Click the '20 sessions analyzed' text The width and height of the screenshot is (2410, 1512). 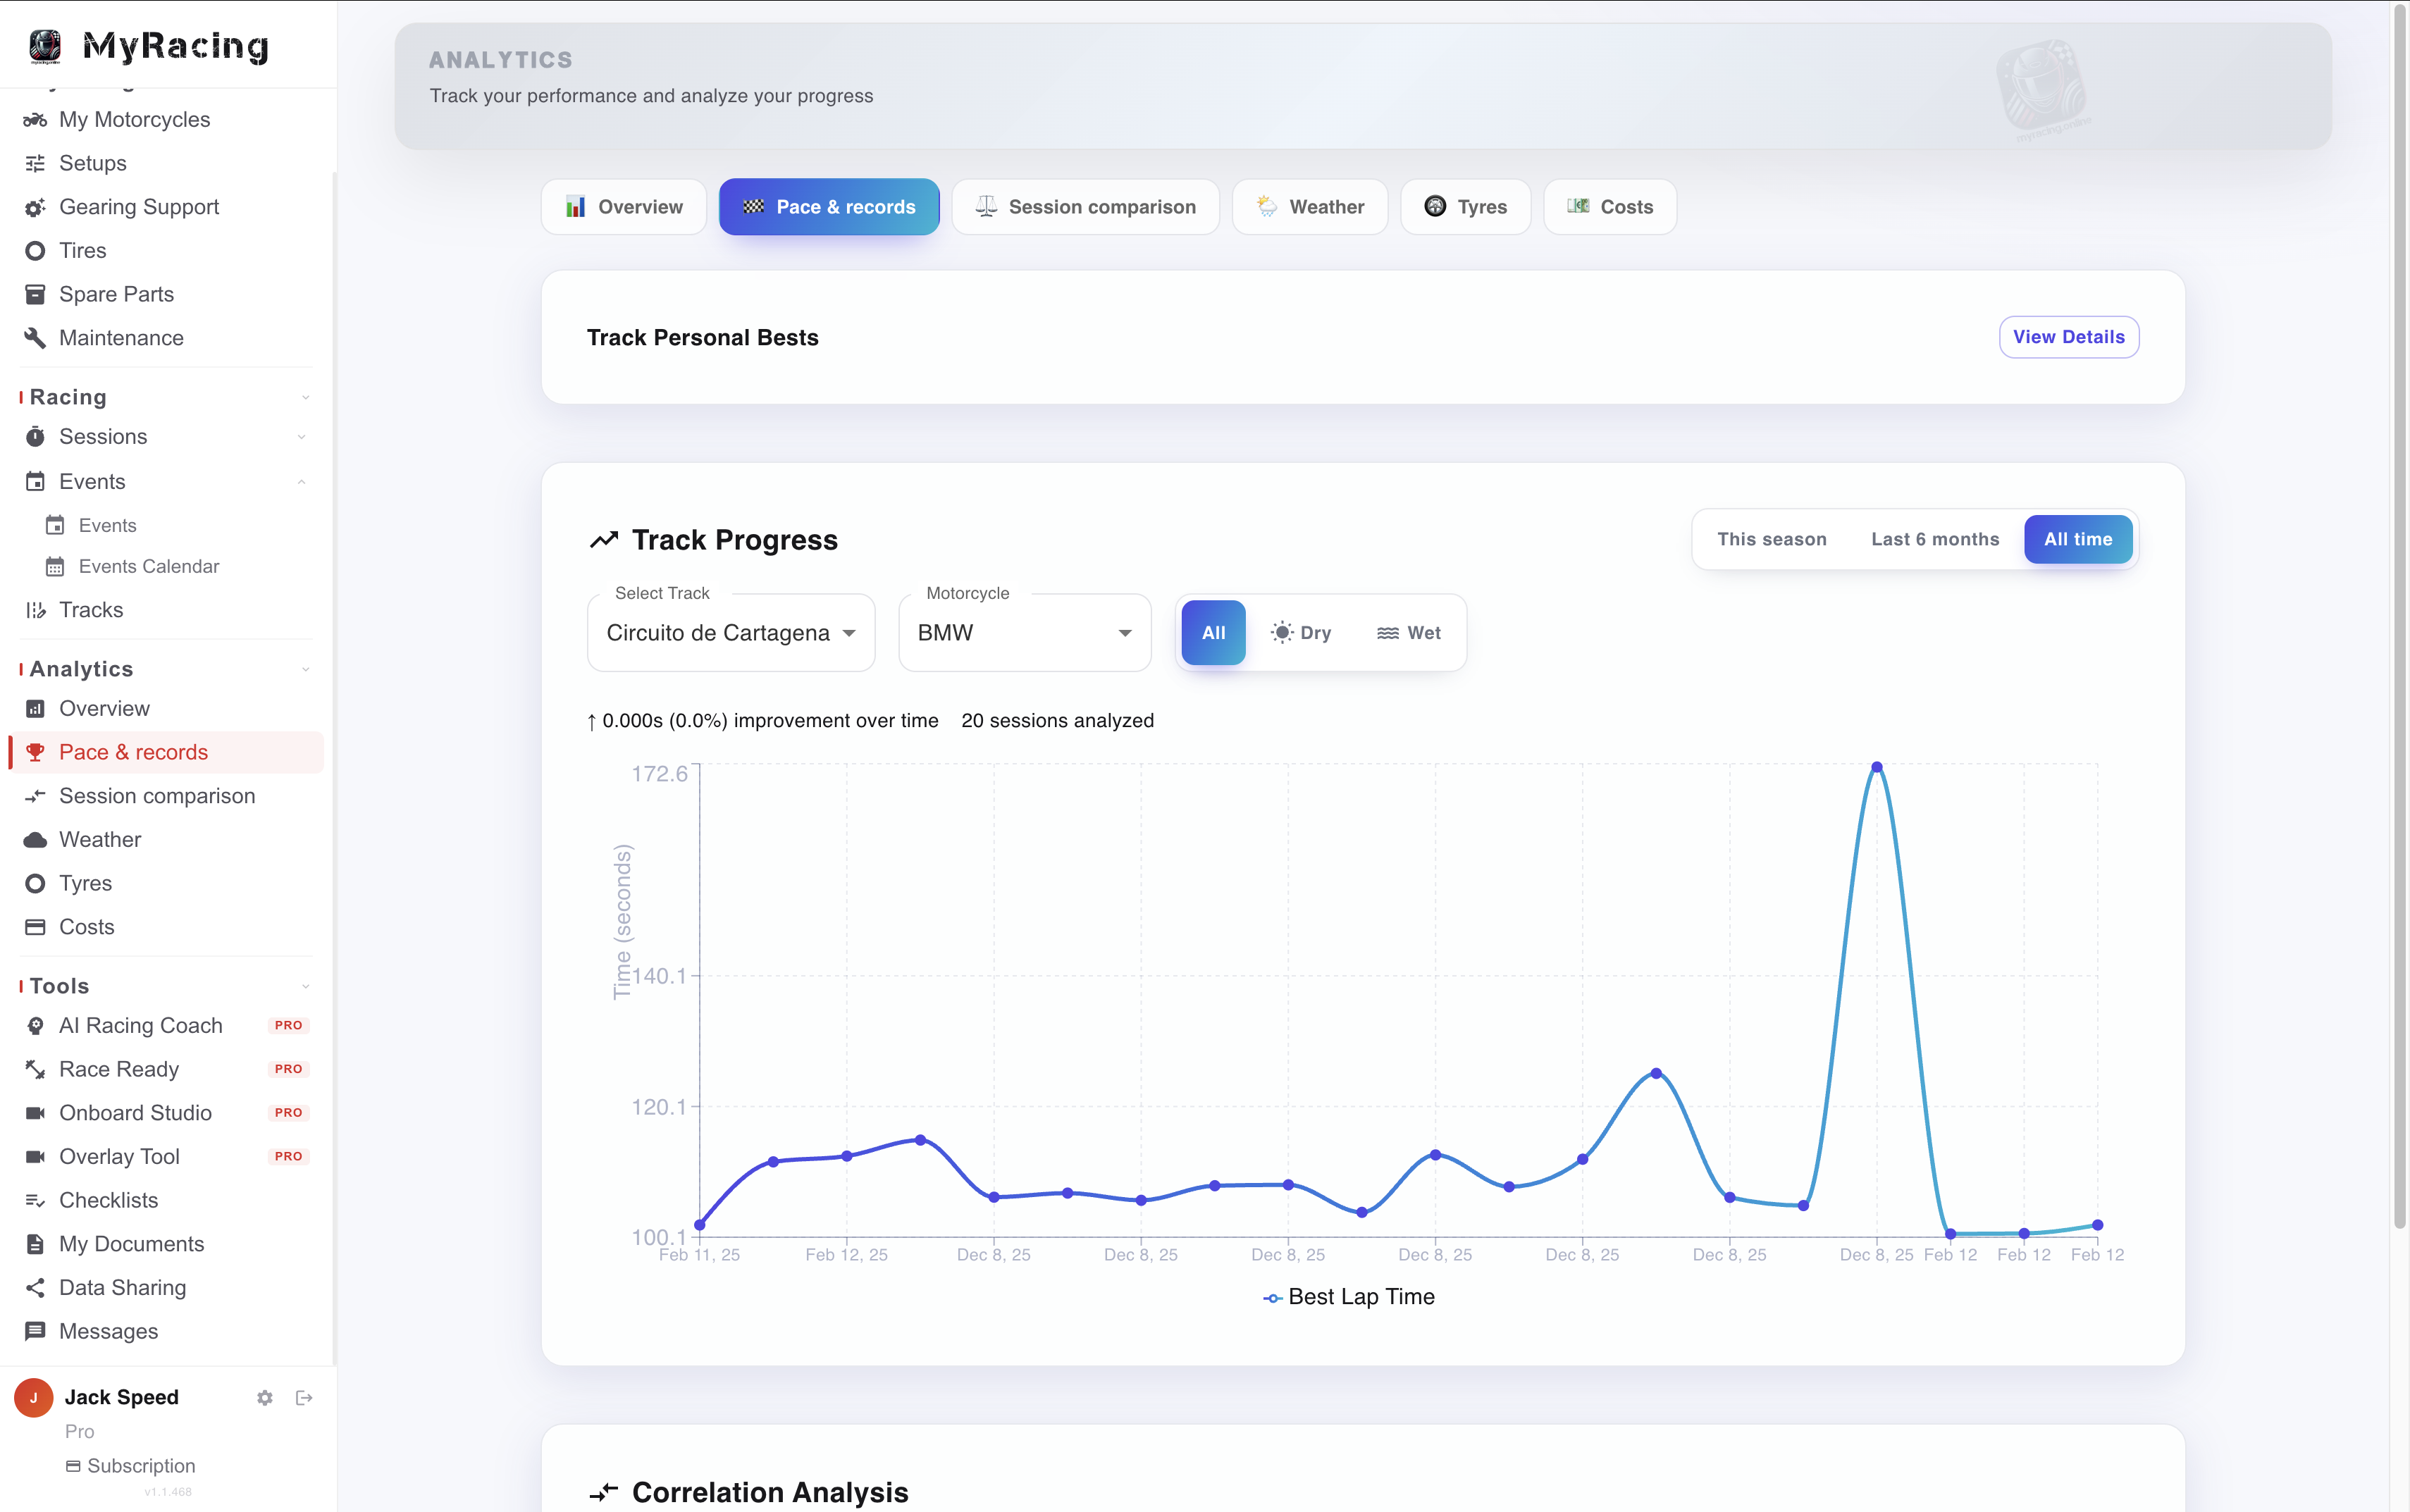pyautogui.click(x=1057, y=721)
